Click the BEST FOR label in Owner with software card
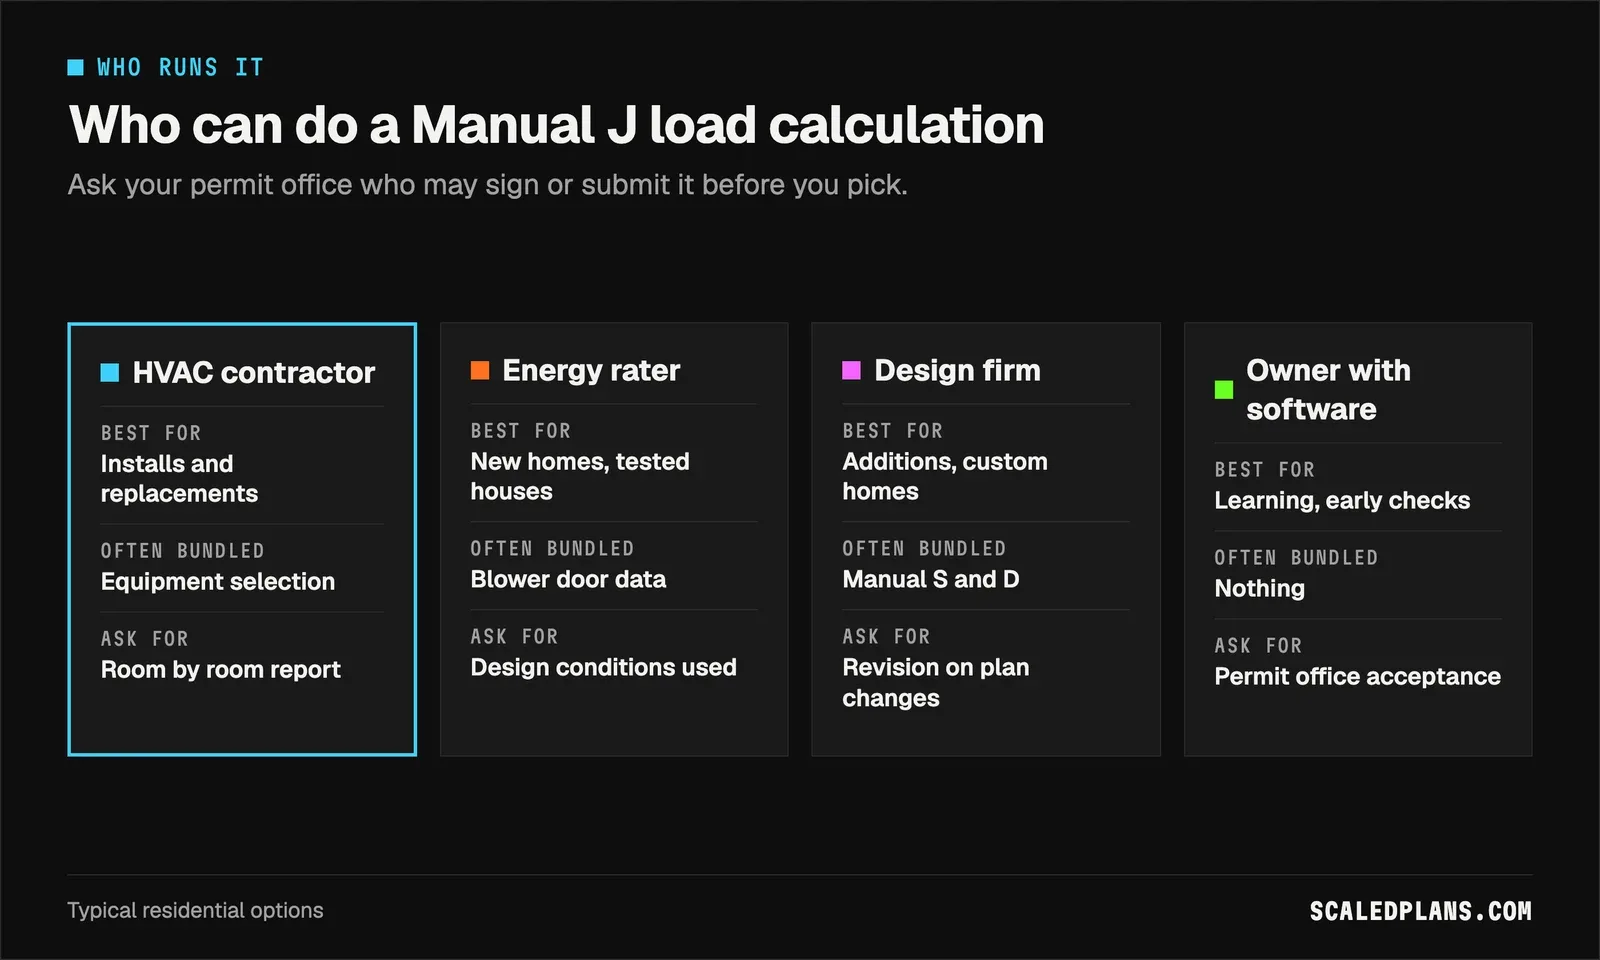Viewport: 1600px width, 960px height. point(1265,470)
